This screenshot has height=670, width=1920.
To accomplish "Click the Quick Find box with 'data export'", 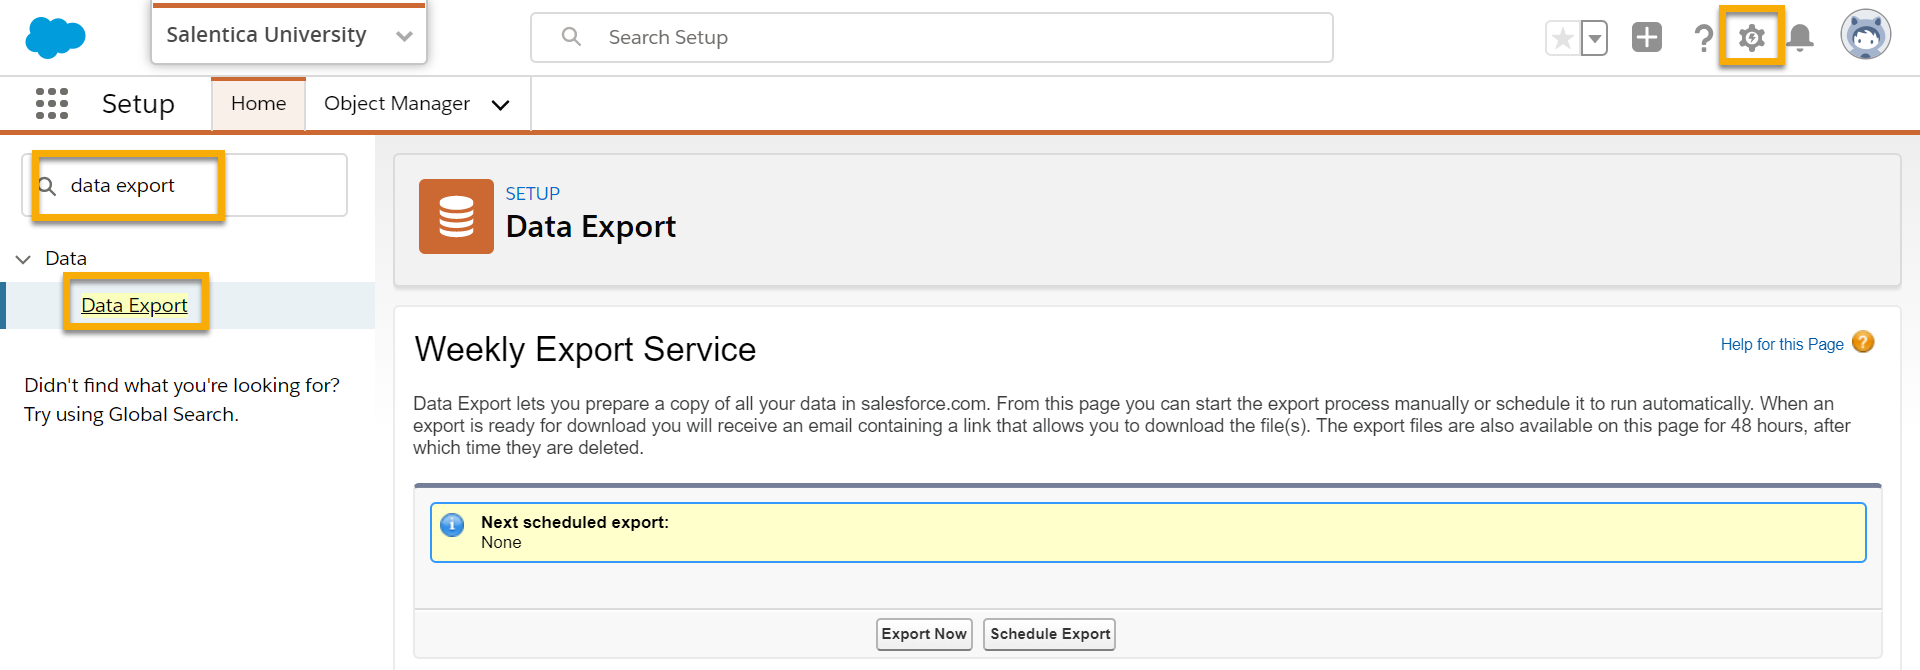I will click(185, 185).
